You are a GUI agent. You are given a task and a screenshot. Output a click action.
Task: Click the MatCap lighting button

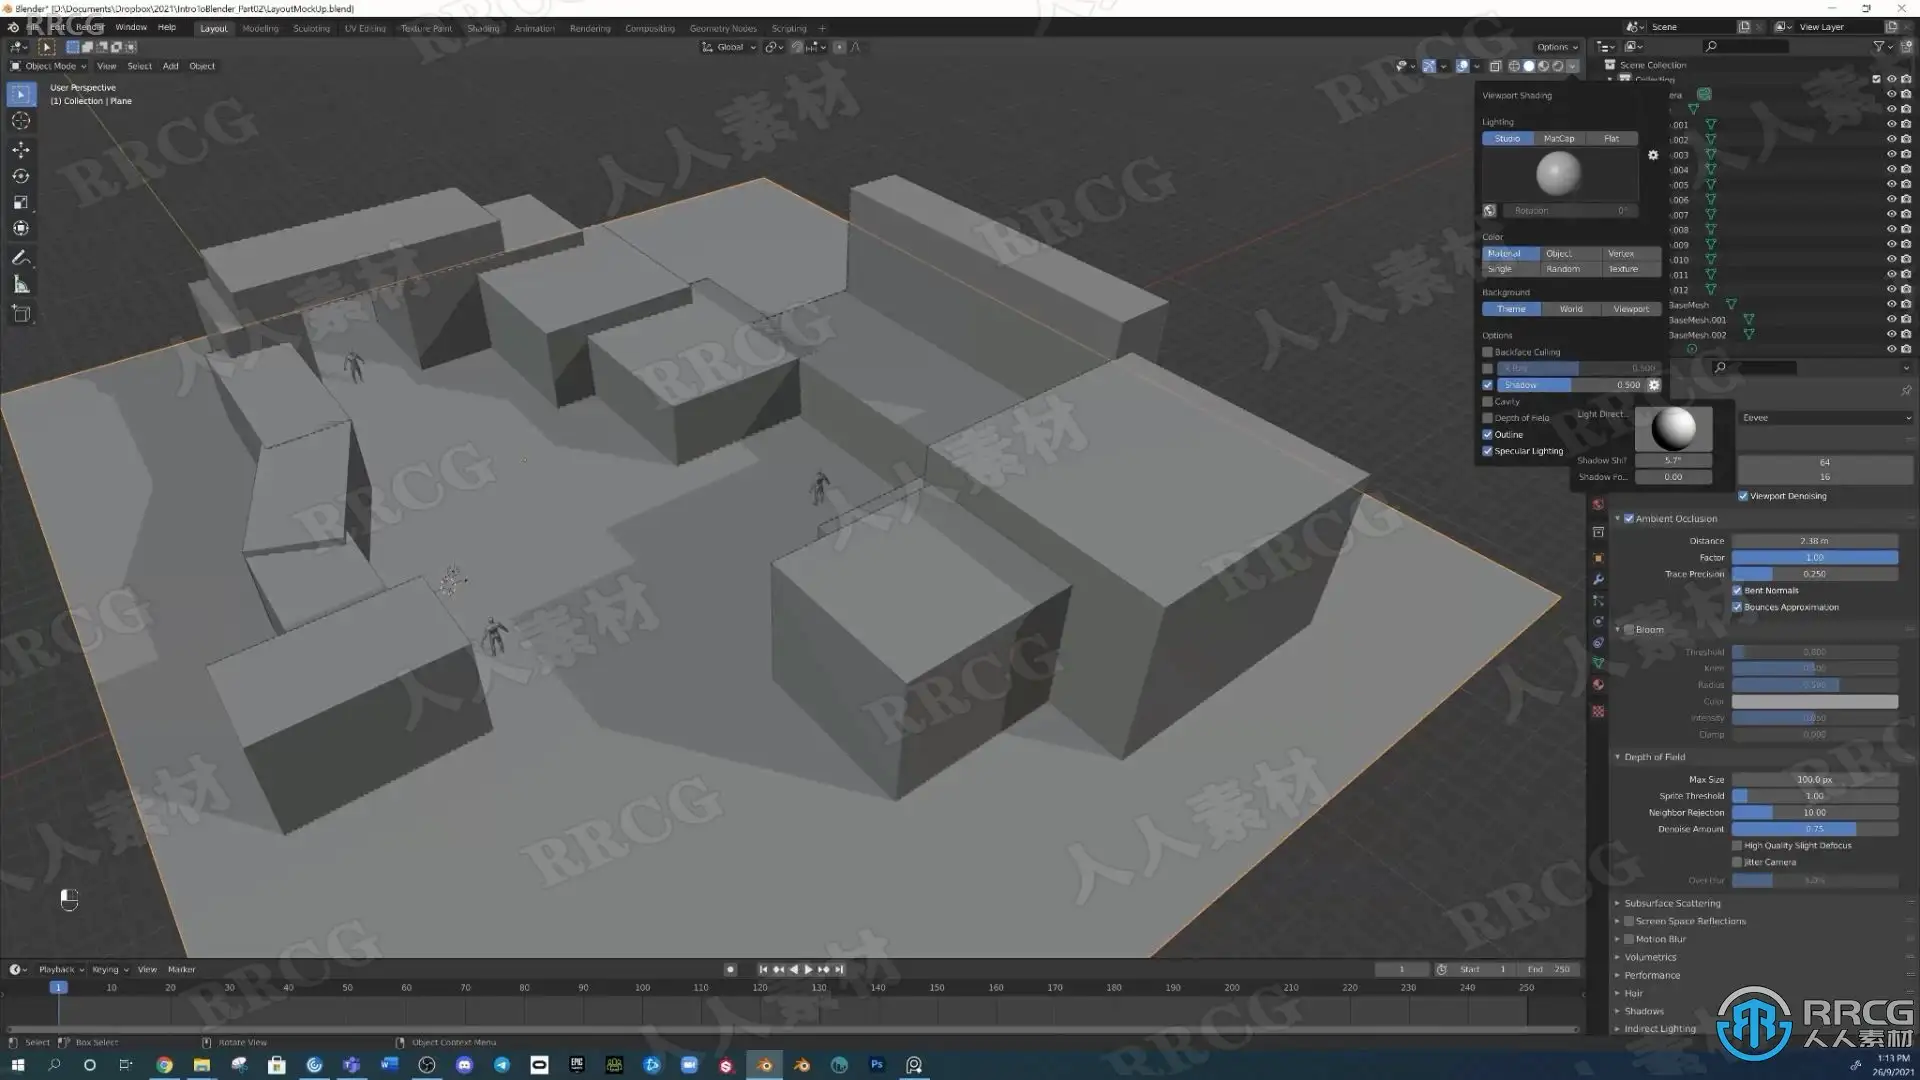pyautogui.click(x=1558, y=139)
